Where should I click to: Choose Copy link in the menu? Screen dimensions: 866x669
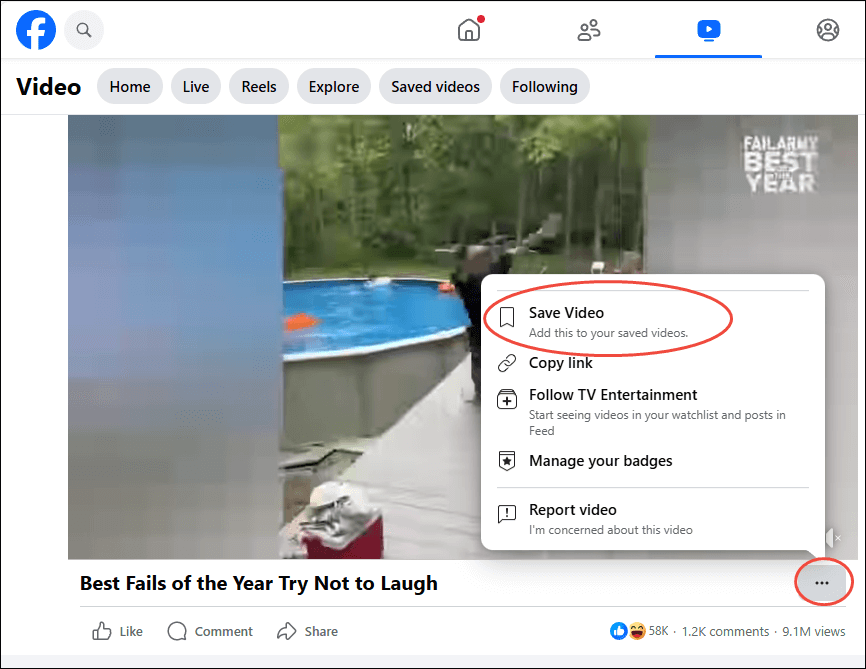click(652, 363)
